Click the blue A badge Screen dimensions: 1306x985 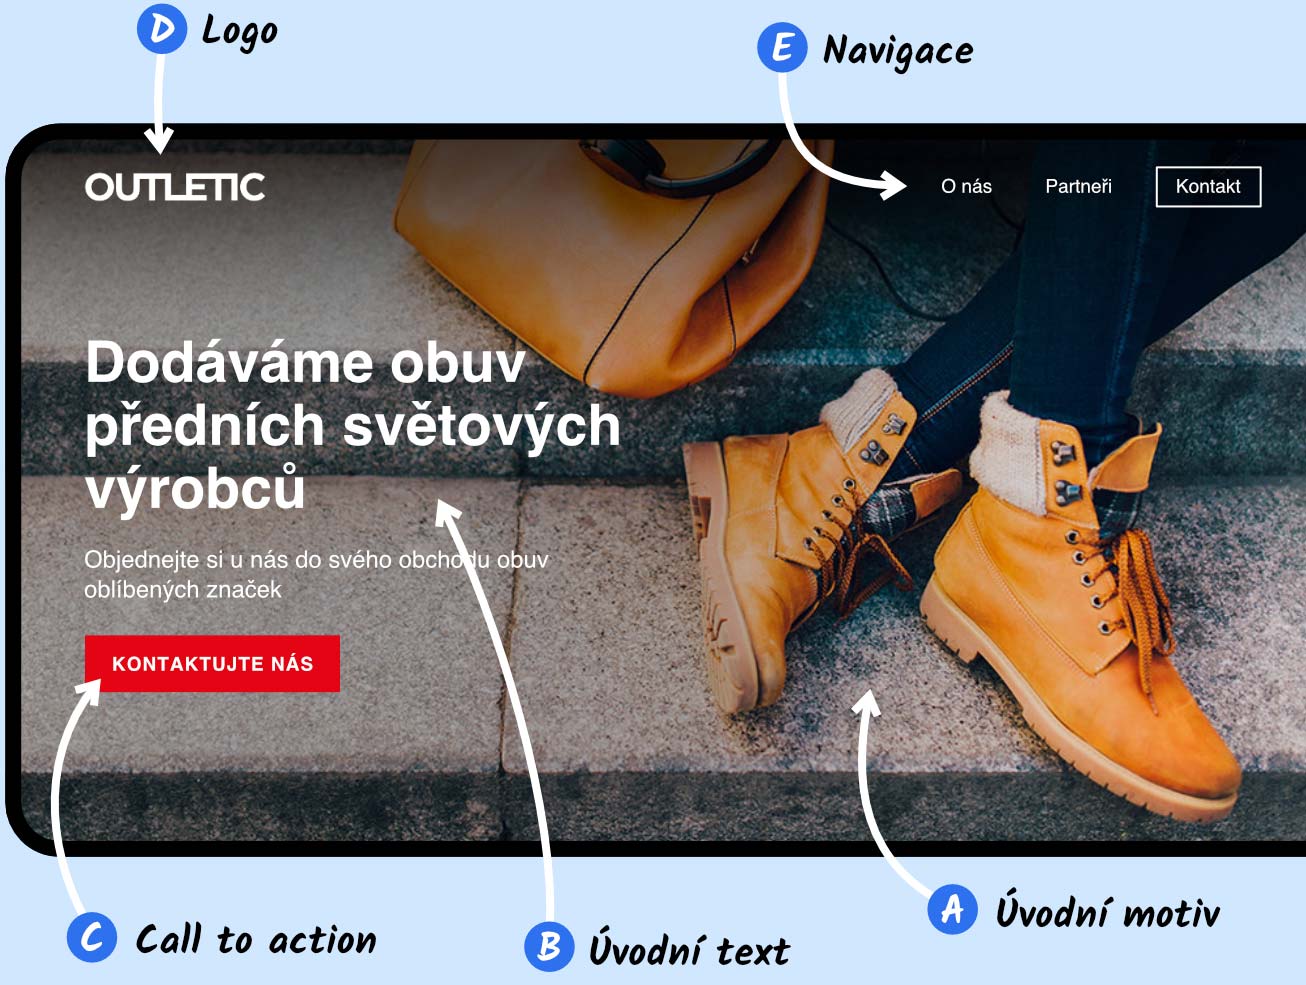952,909
